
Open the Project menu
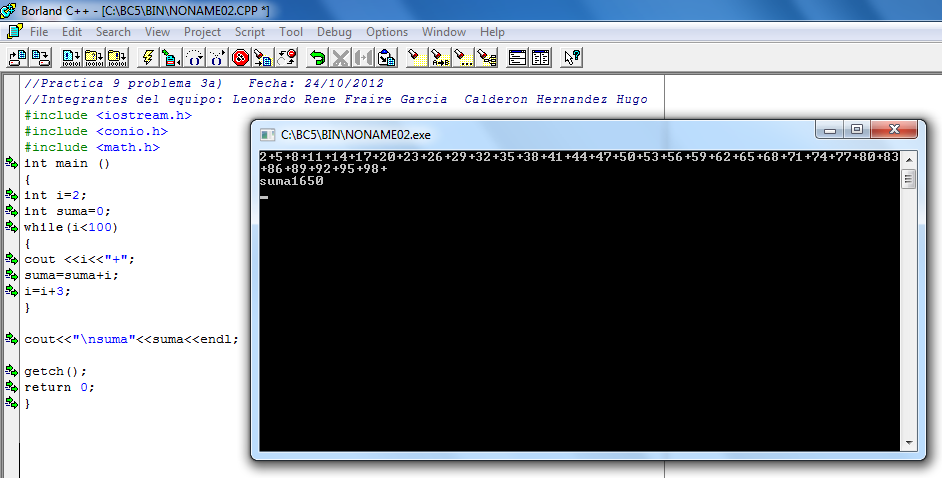pyautogui.click(x=202, y=32)
